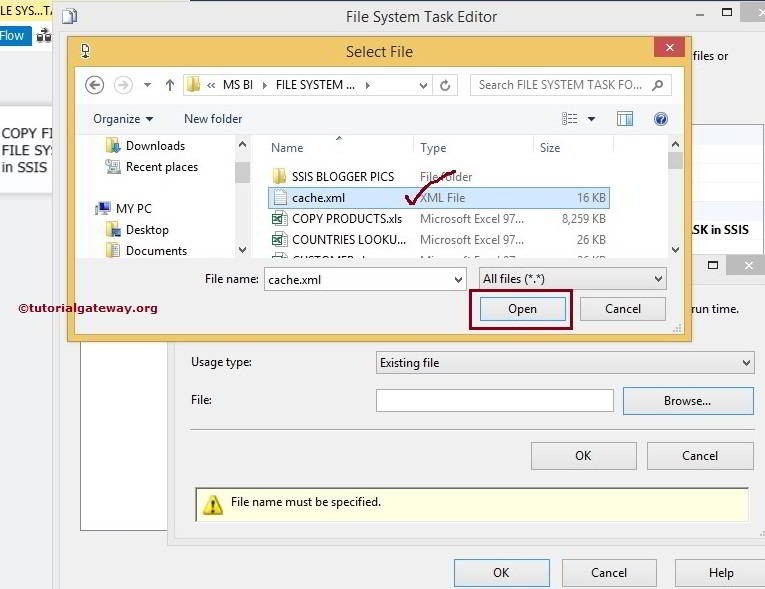Click the icon beside Flow tab
765x589 pixels.
point(44,36)
